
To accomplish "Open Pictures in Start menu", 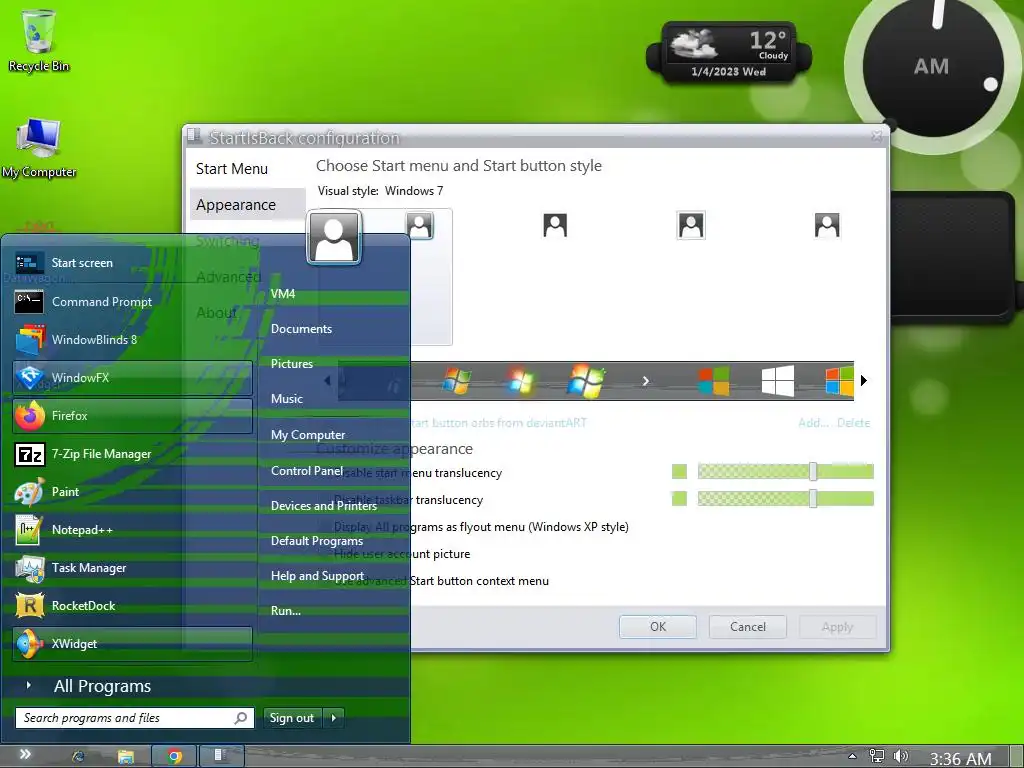I will point(292,364).
